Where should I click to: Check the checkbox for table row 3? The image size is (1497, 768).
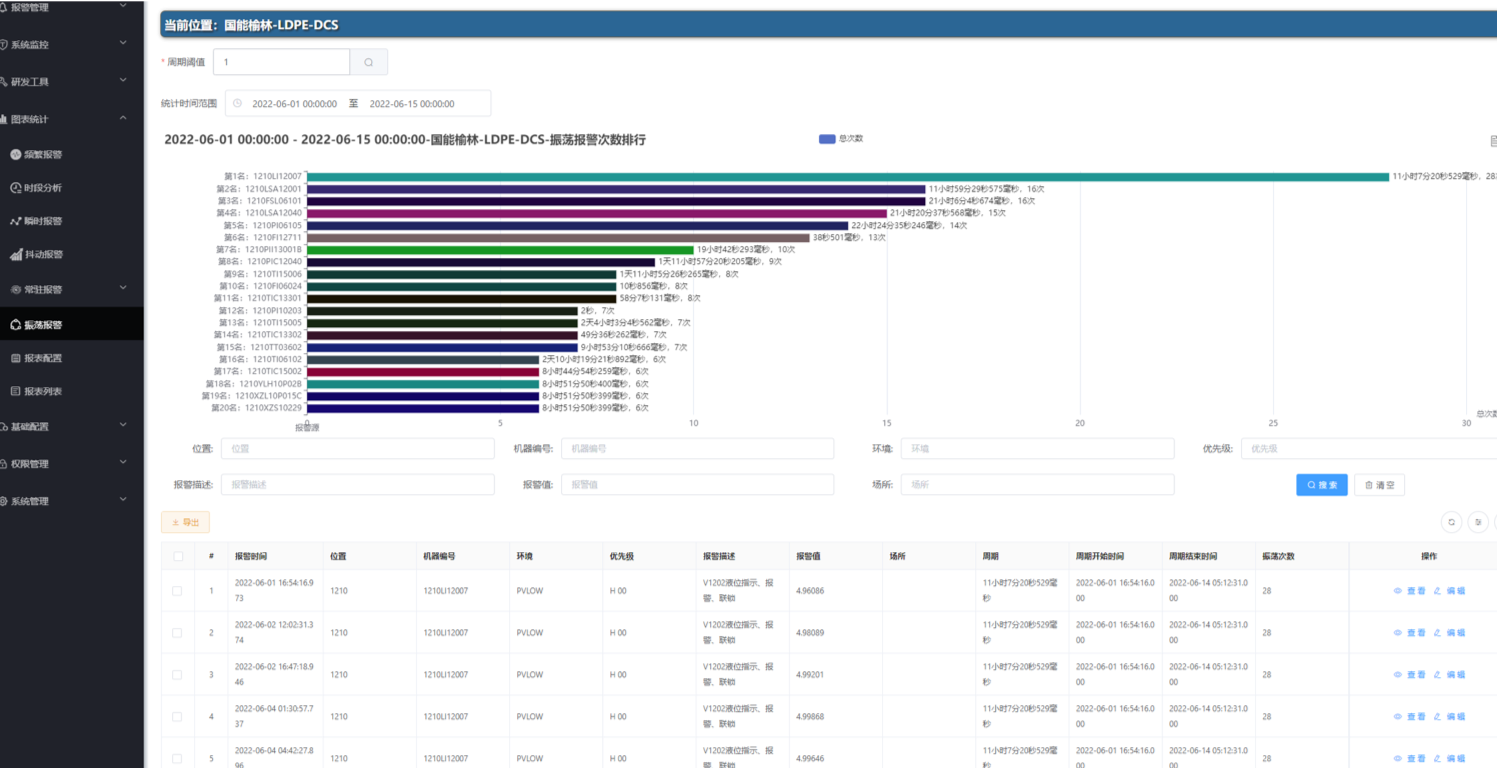tap(178, 675)
